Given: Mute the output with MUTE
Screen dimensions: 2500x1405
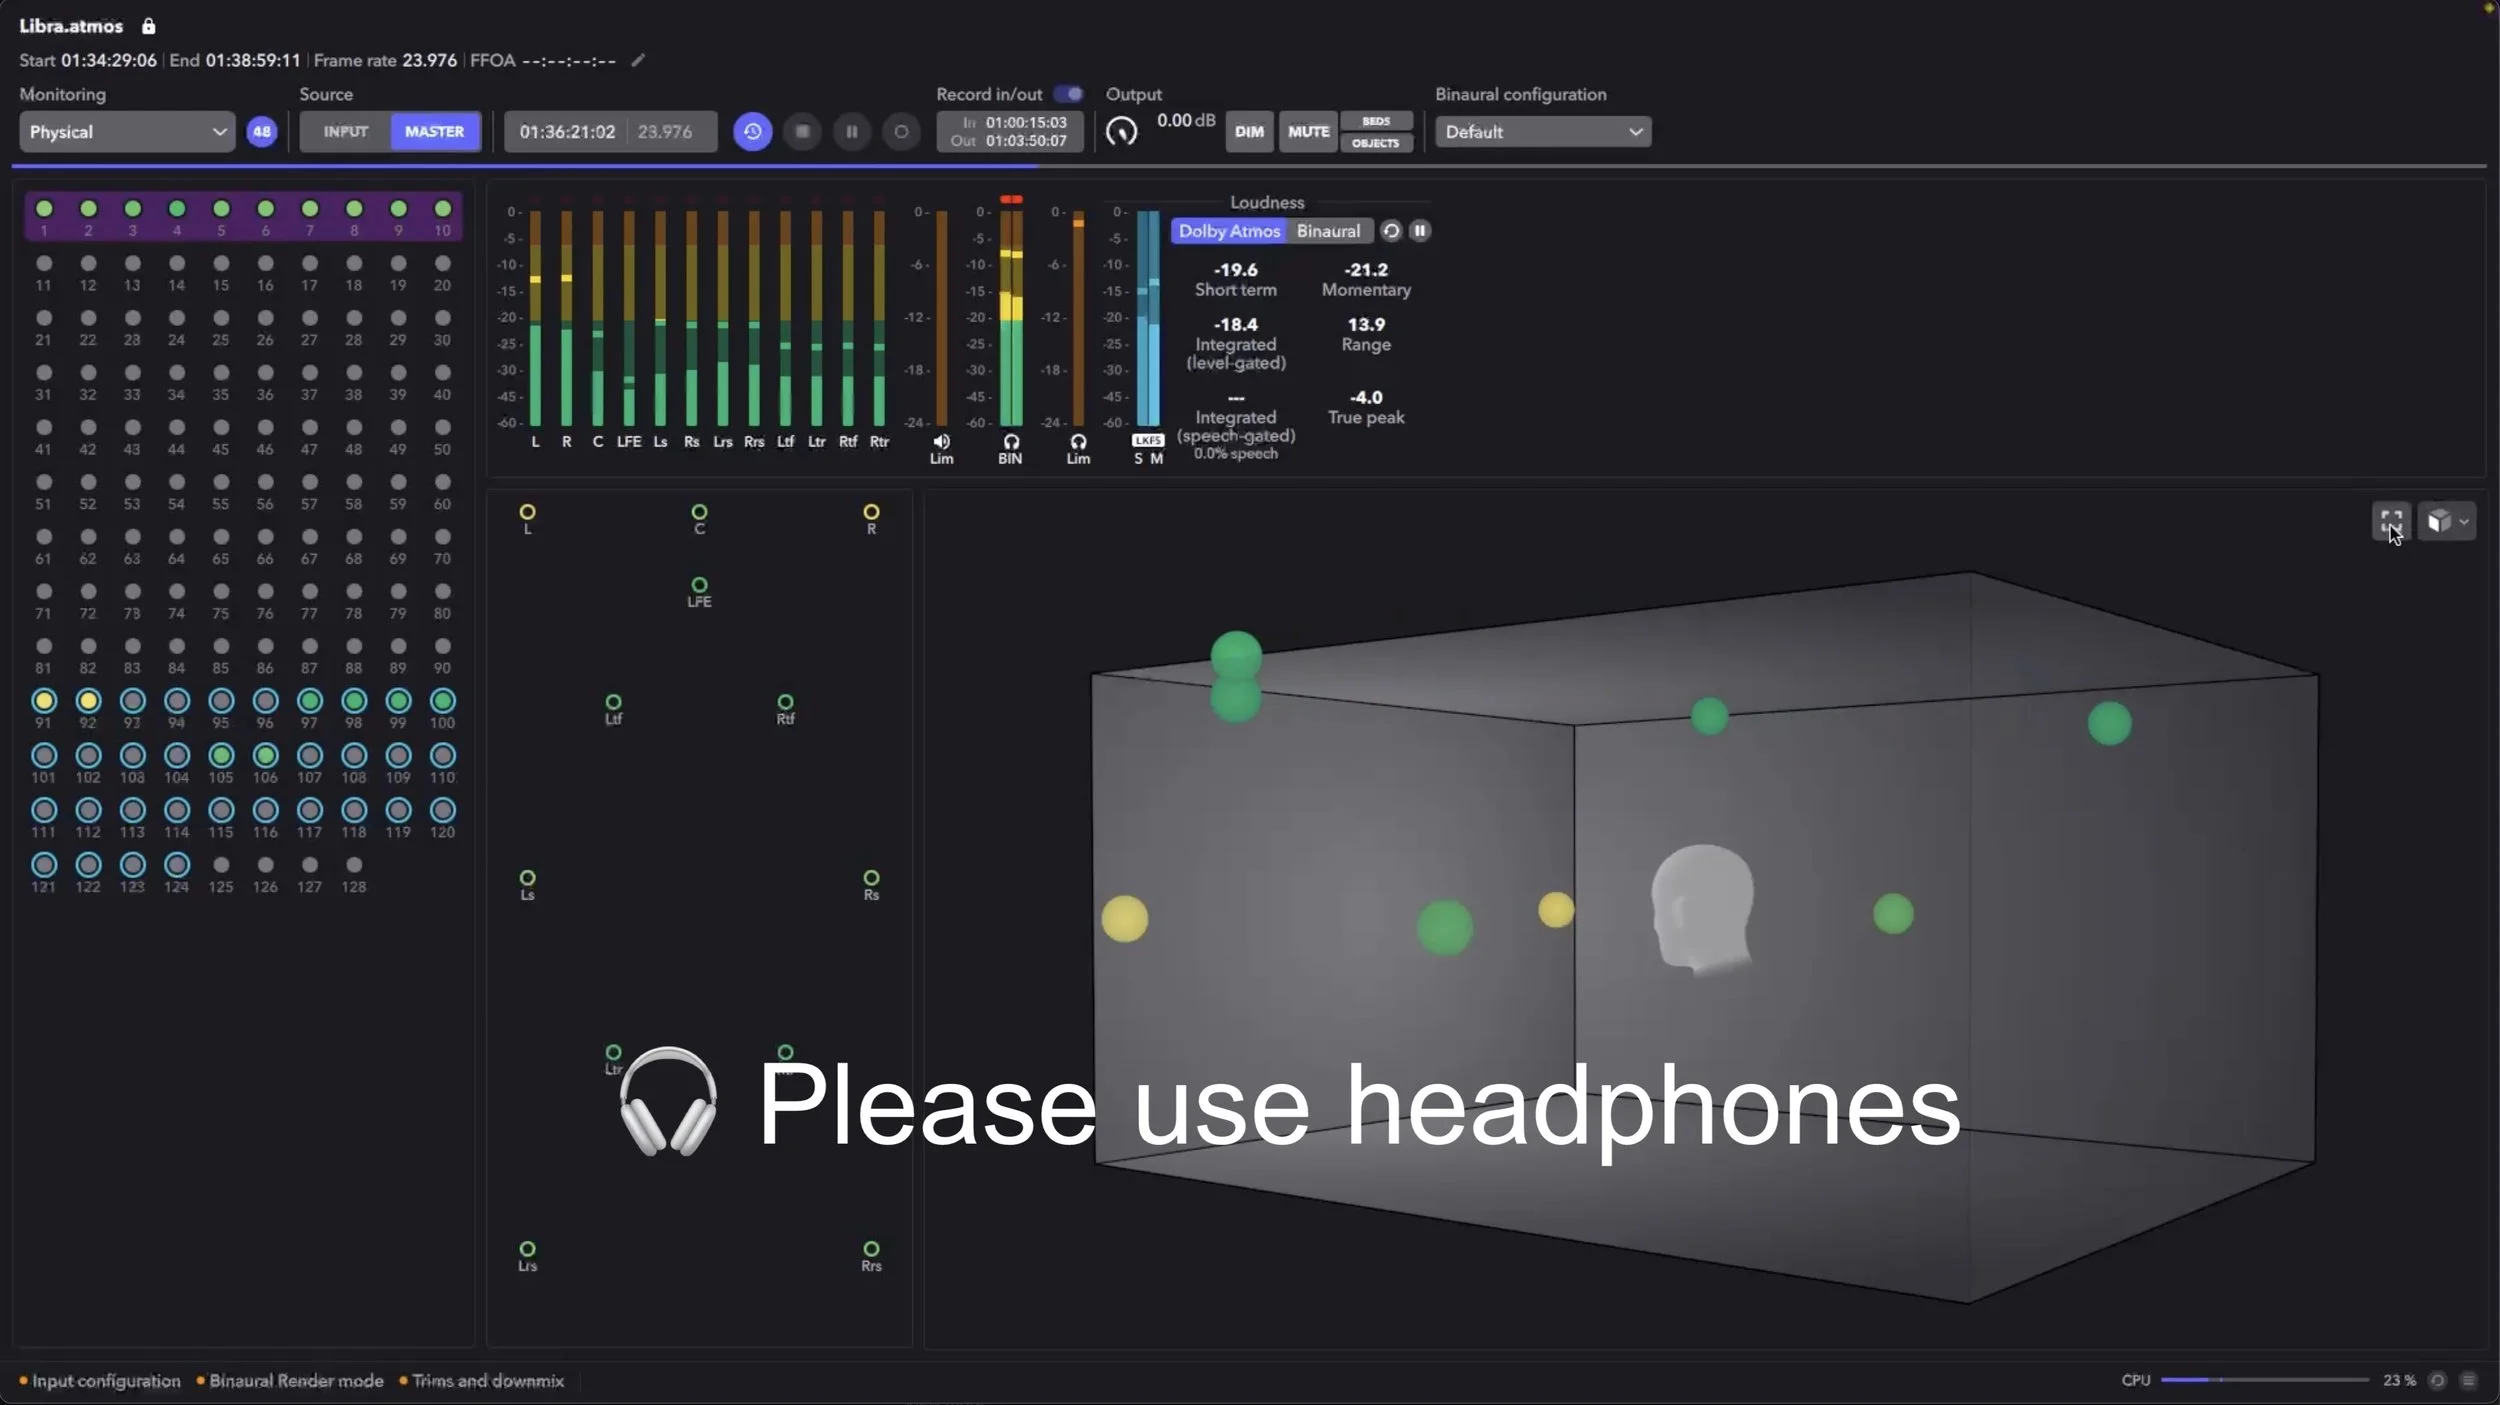Looking at the screenshot, I should [x=1308, y=132].
